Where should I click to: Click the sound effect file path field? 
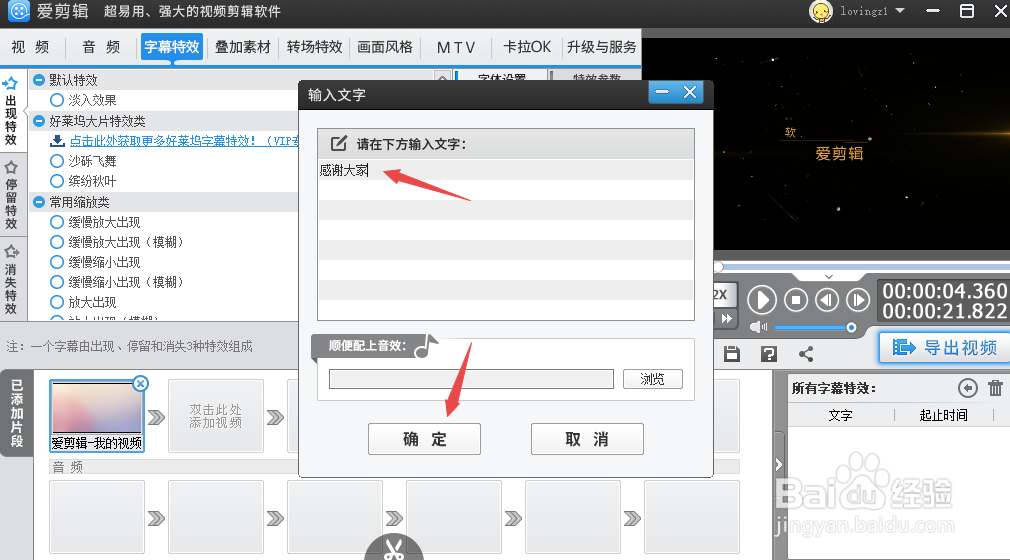pos(471,379)
